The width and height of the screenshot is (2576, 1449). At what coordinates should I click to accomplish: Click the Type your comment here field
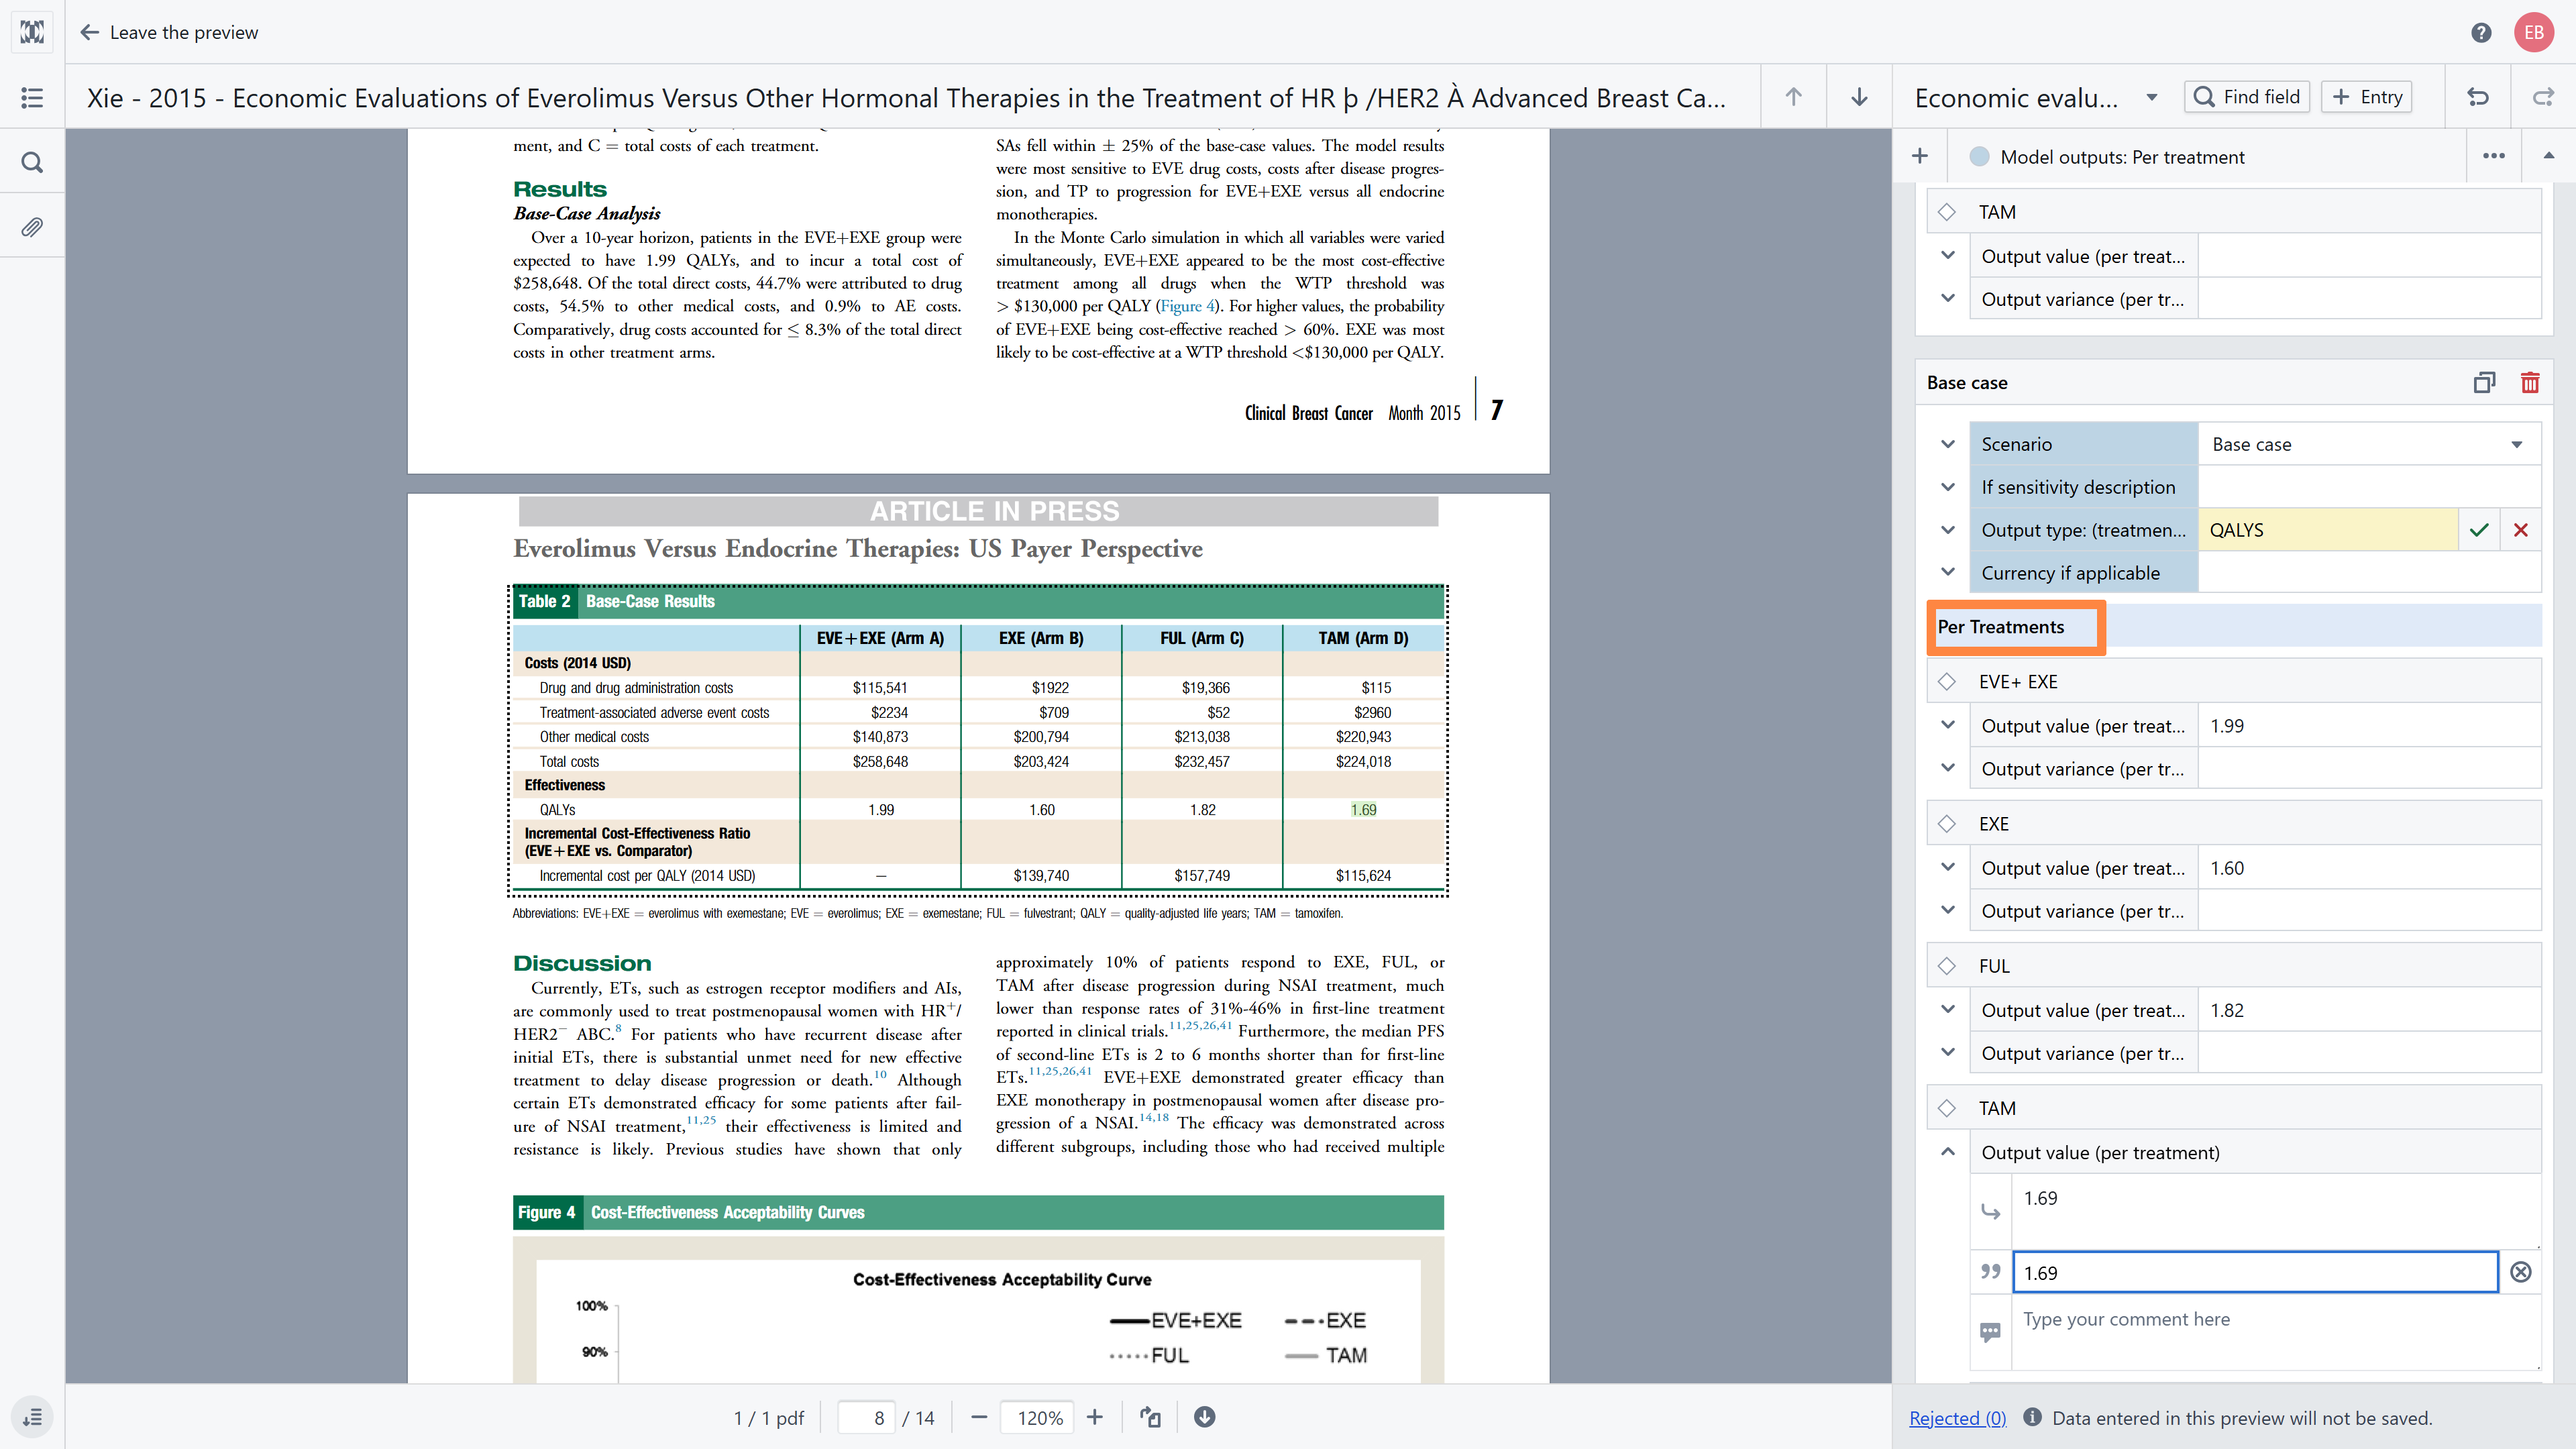[x=2276, y=1331]
